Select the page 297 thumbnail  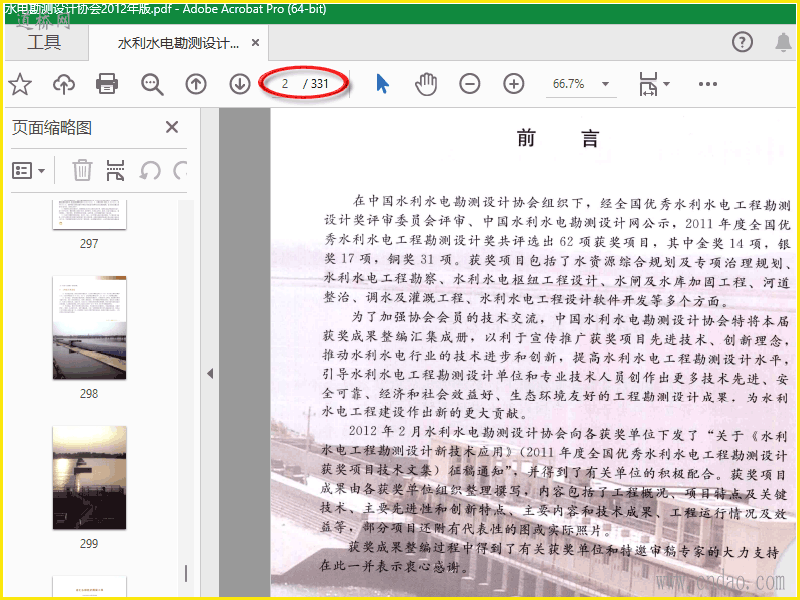[89, 214]
